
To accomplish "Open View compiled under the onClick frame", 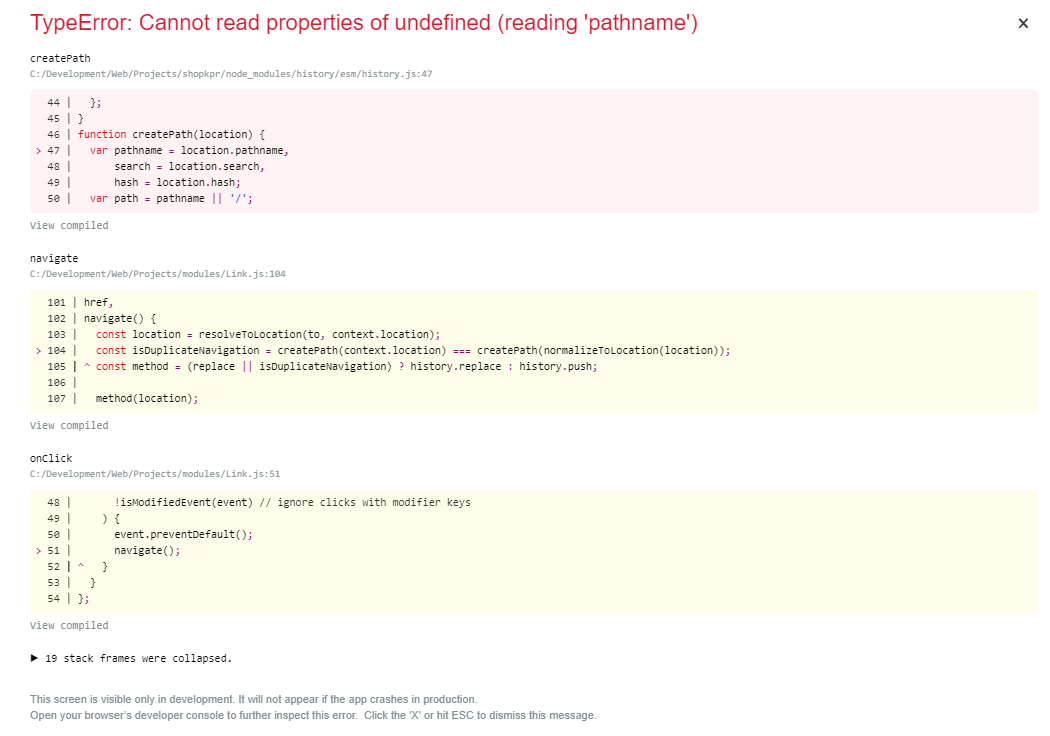I will pos(68,625).
